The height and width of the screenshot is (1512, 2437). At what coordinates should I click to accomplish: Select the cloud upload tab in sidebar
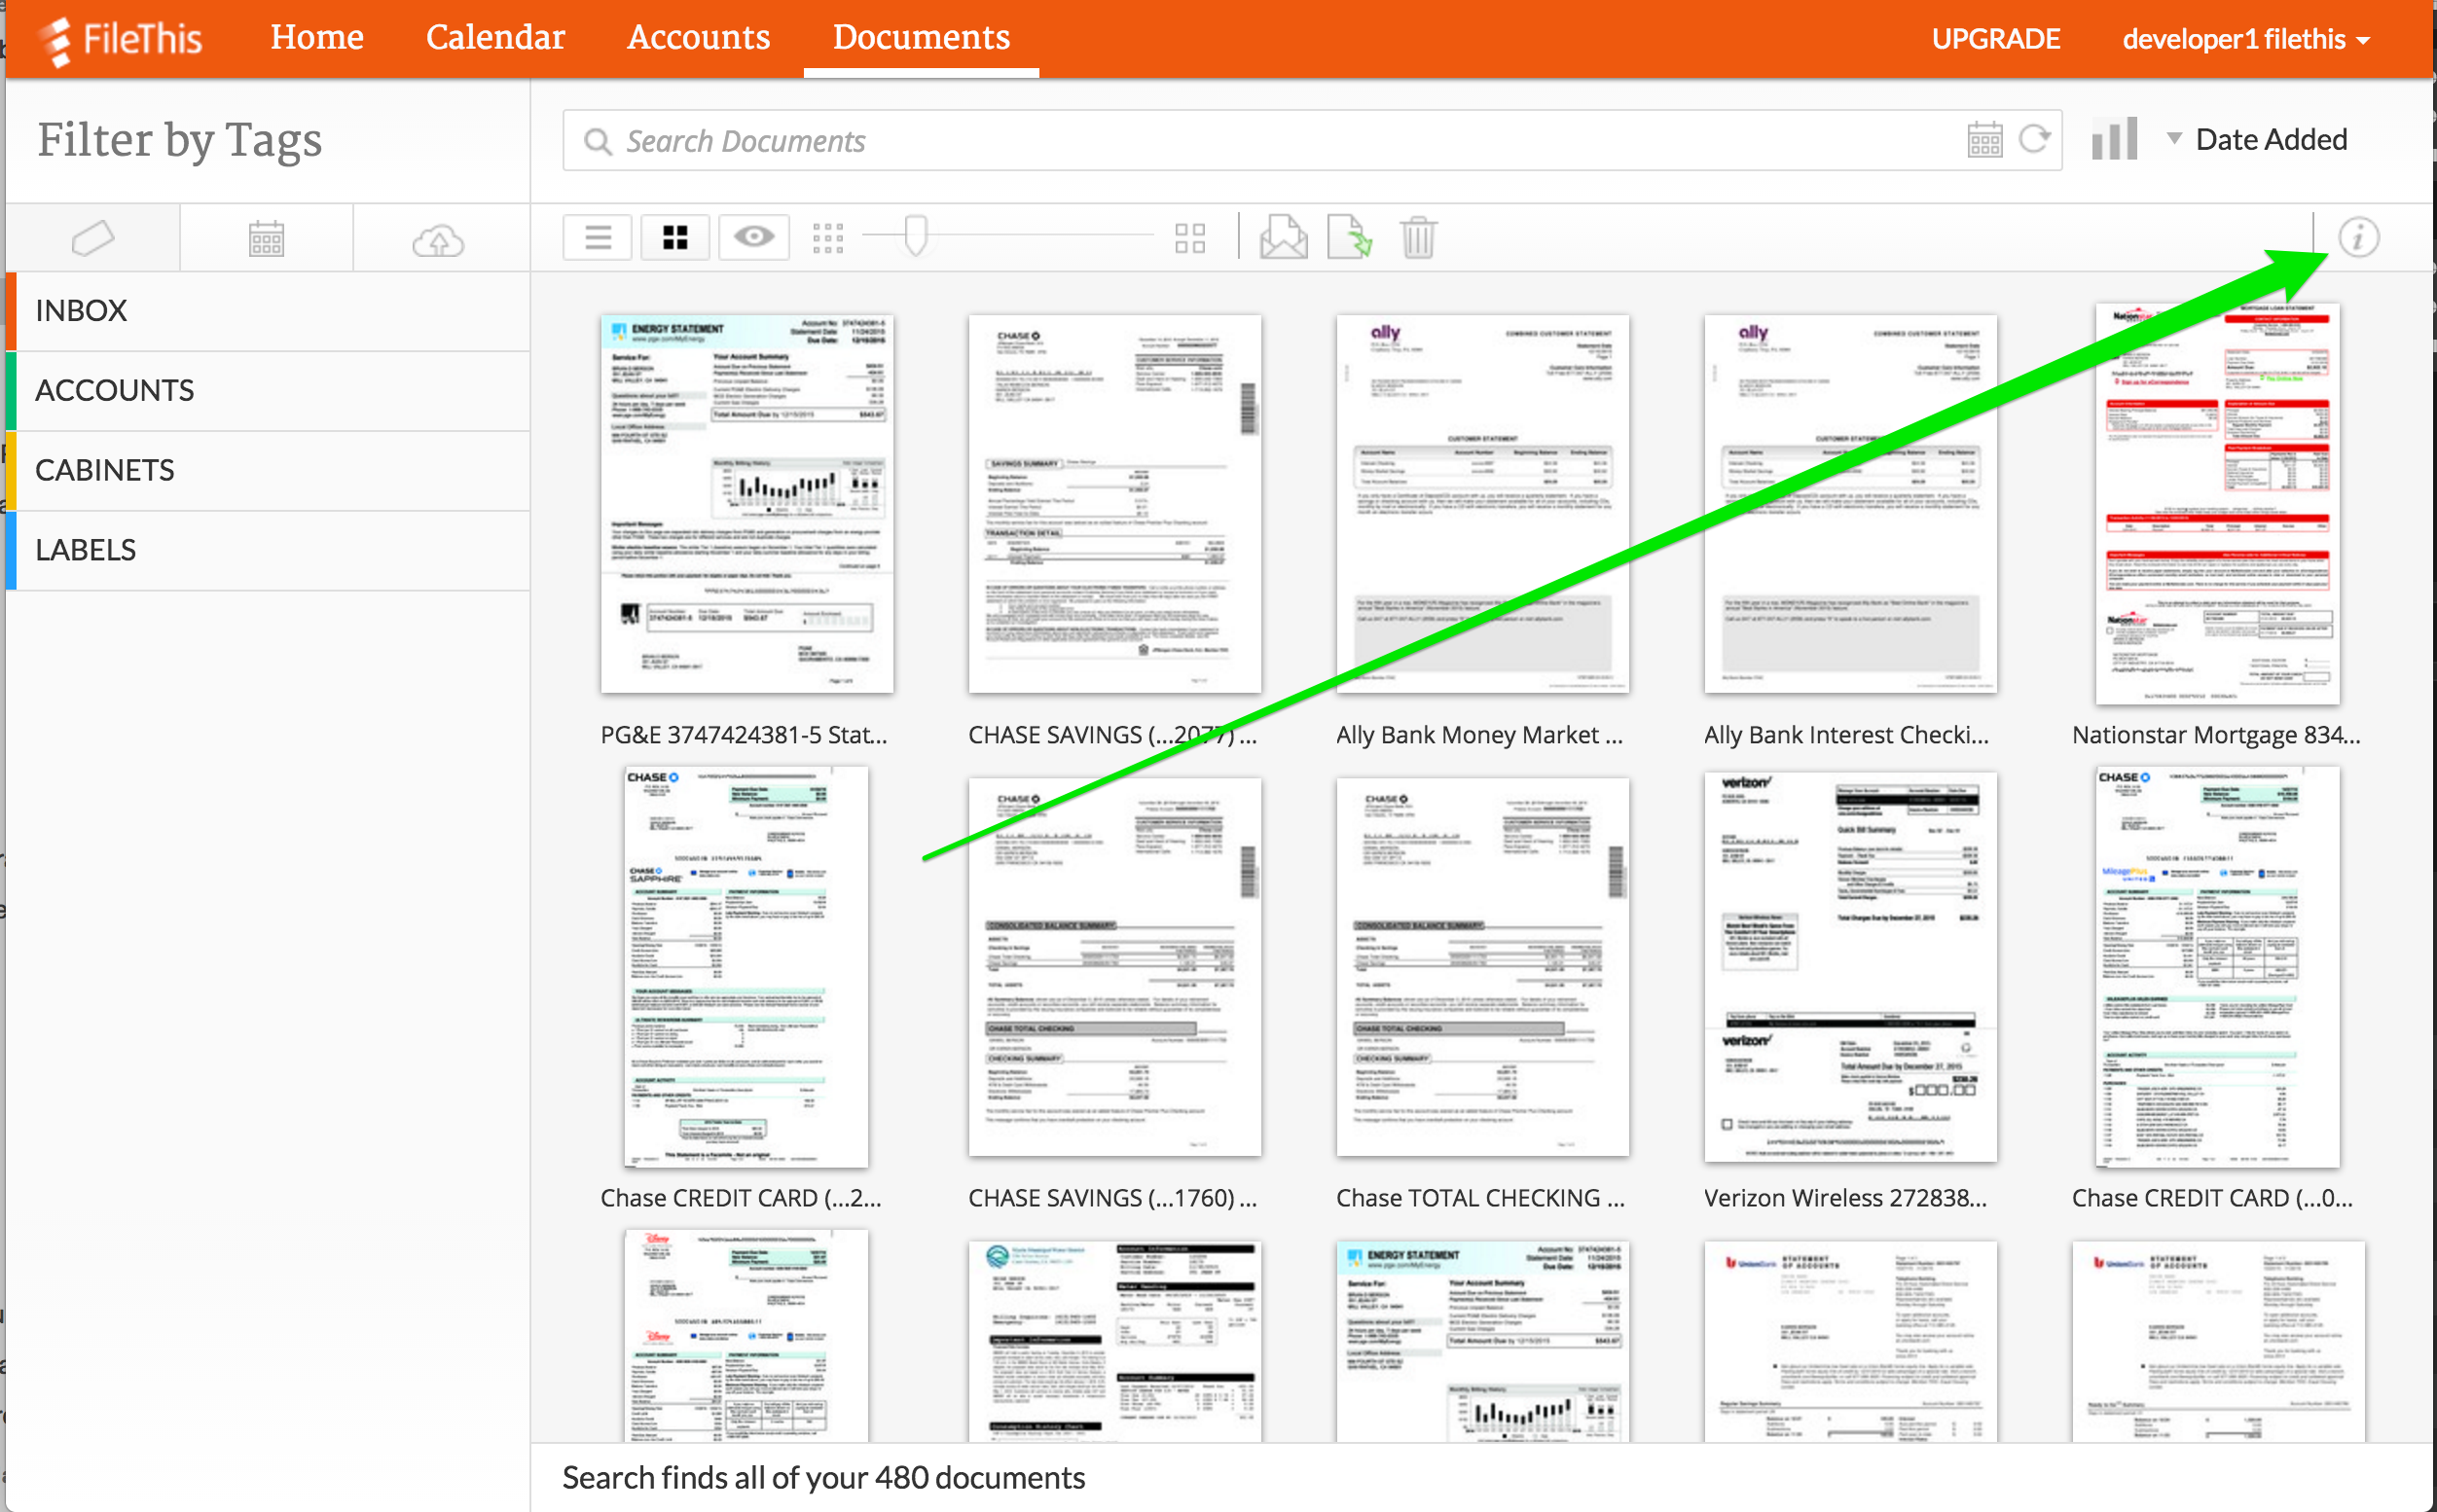coord(439,239)
